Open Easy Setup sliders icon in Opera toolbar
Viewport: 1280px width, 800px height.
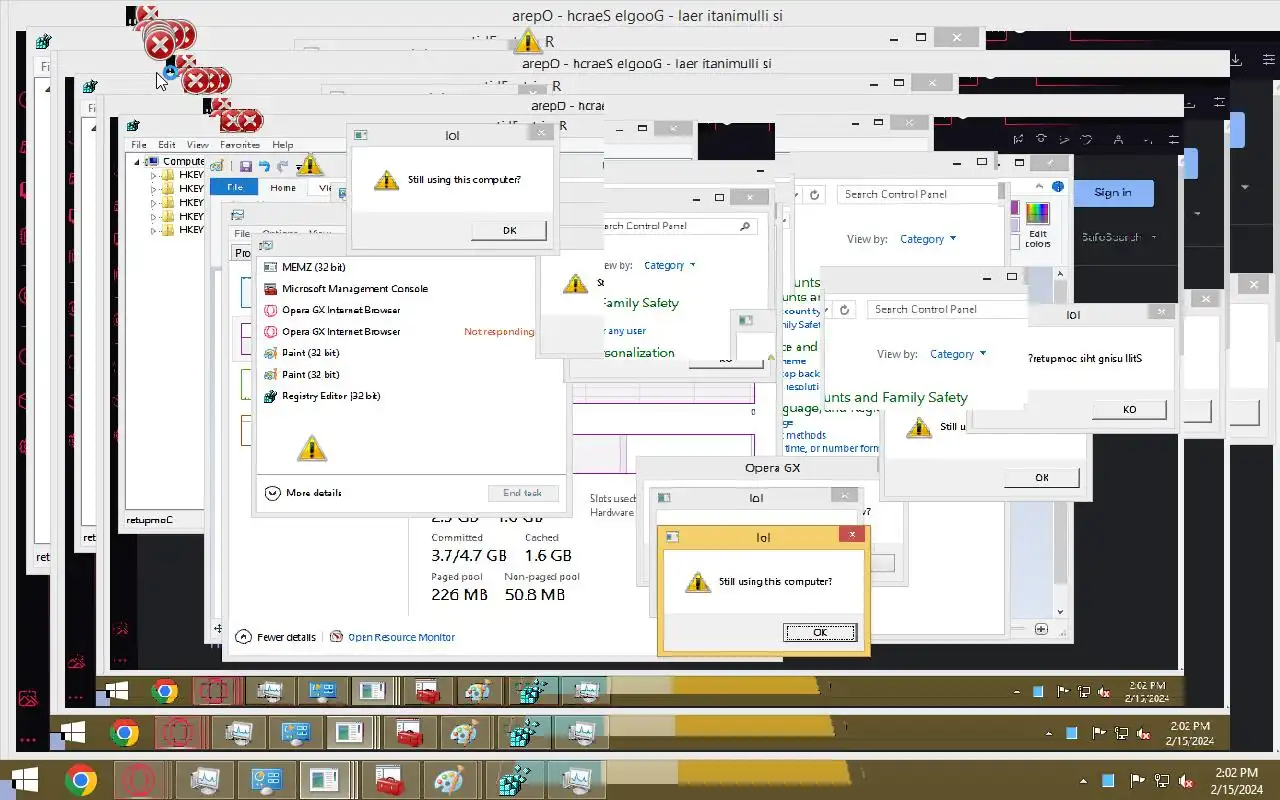[x=1174, y=139]
